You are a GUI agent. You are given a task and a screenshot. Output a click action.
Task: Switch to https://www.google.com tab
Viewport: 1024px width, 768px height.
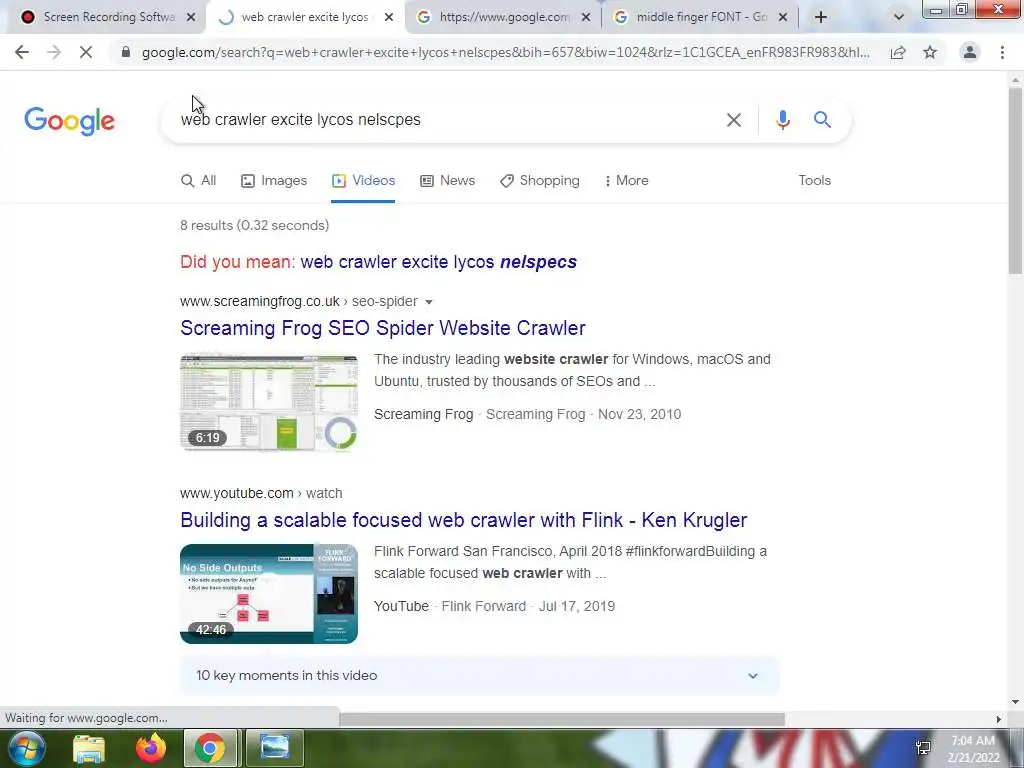tap(502, 17)
